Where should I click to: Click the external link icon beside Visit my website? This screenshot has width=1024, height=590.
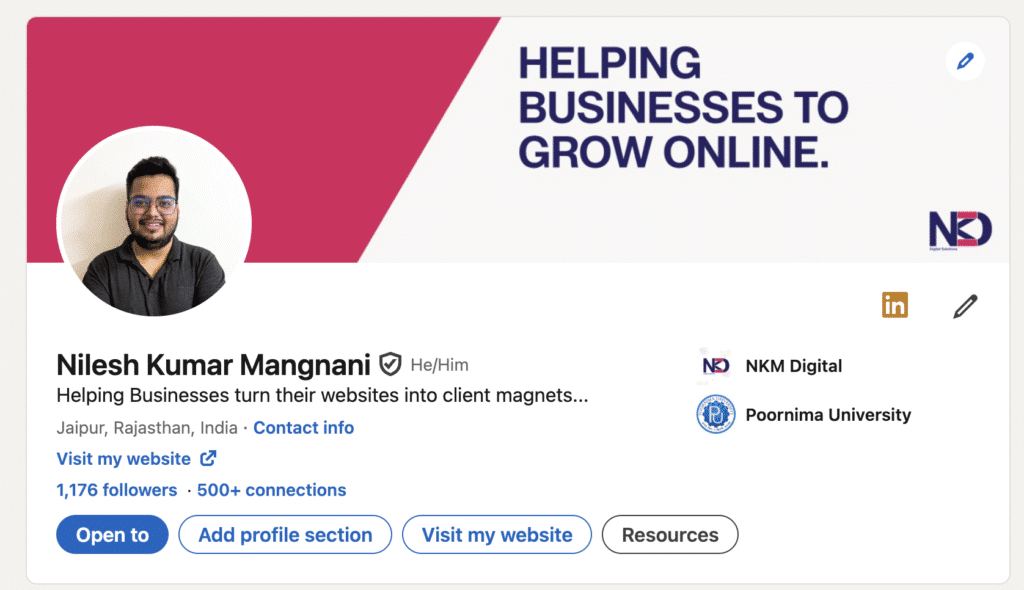tap(207, 458)
